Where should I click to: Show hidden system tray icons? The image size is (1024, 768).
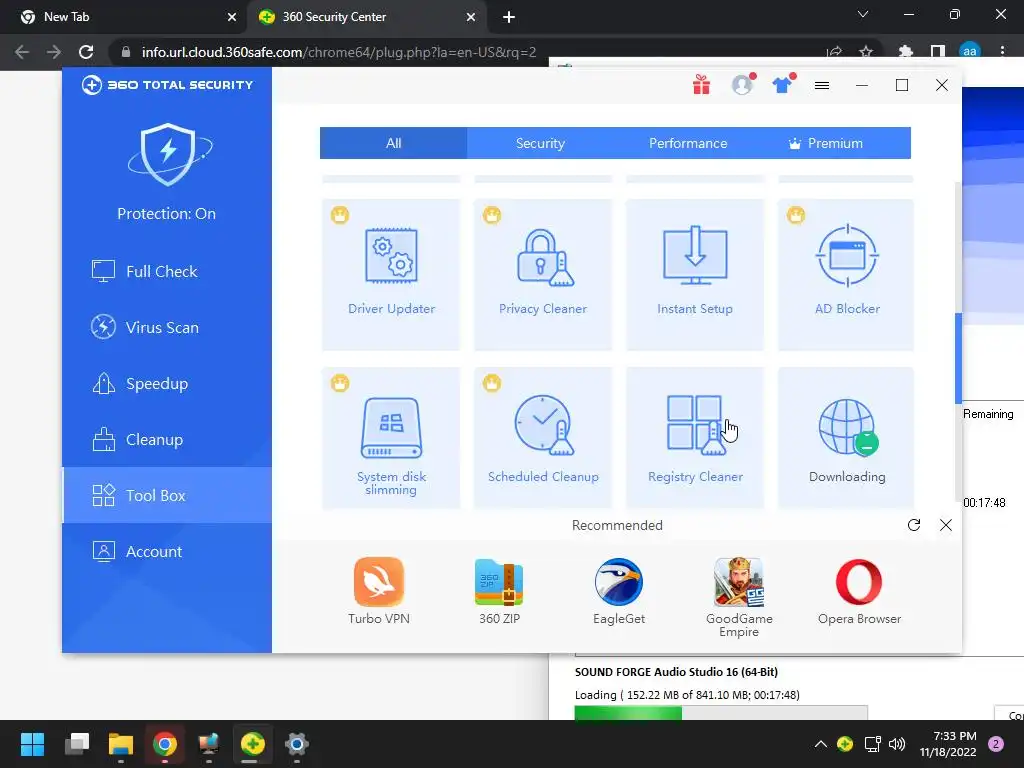[x=821, y=744]
